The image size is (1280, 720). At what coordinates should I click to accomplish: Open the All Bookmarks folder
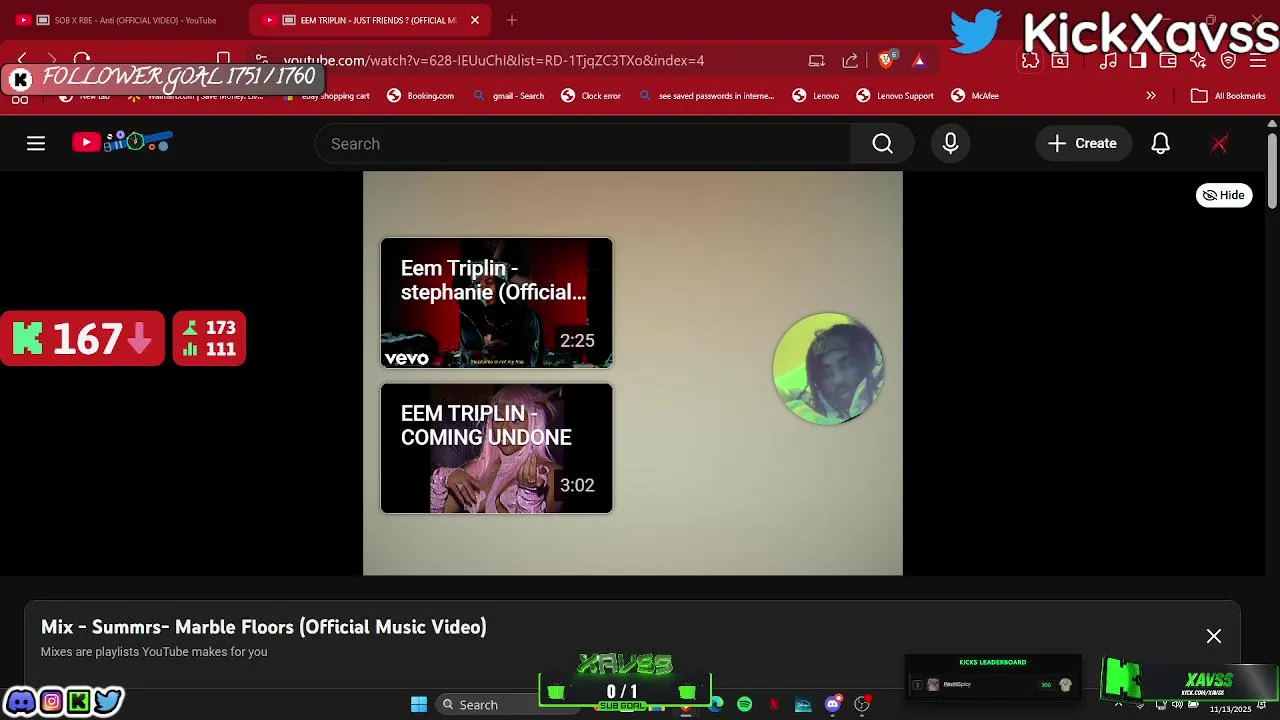pos(1228,96)
